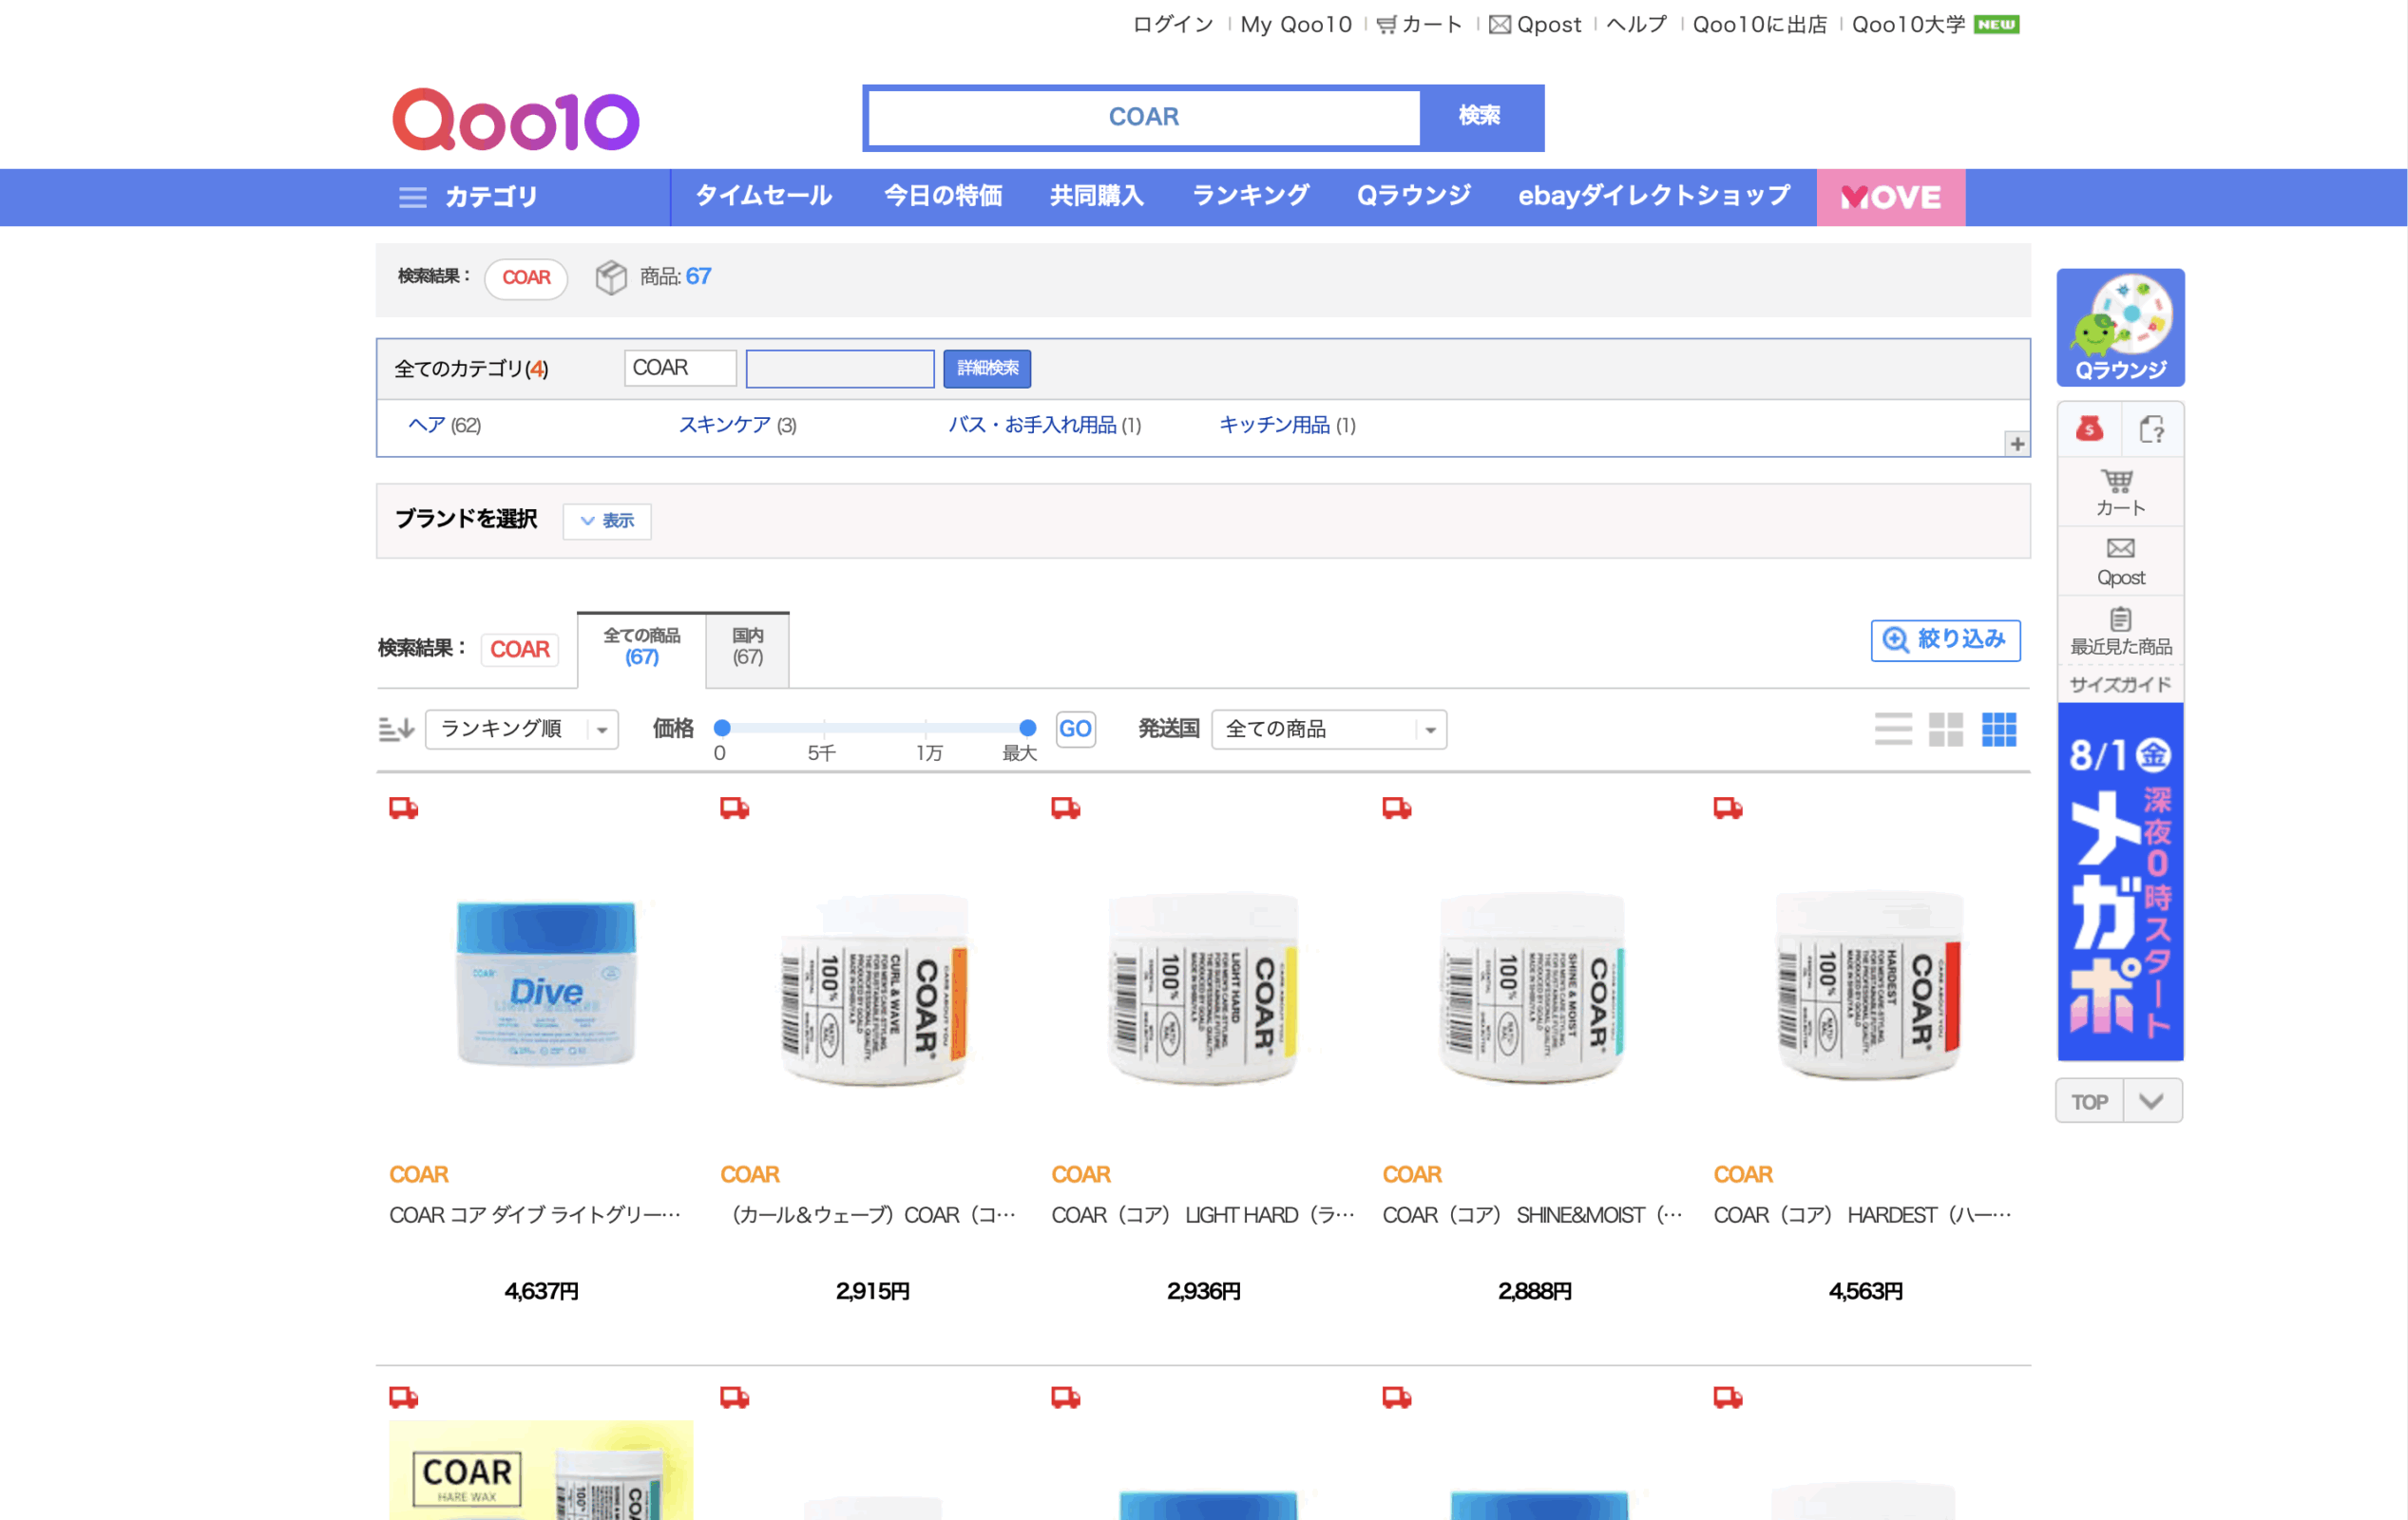Switch to list view layout icon
Image resolution: width=2408 pixels, height=1520 pixels.
tap(1892, 729)
